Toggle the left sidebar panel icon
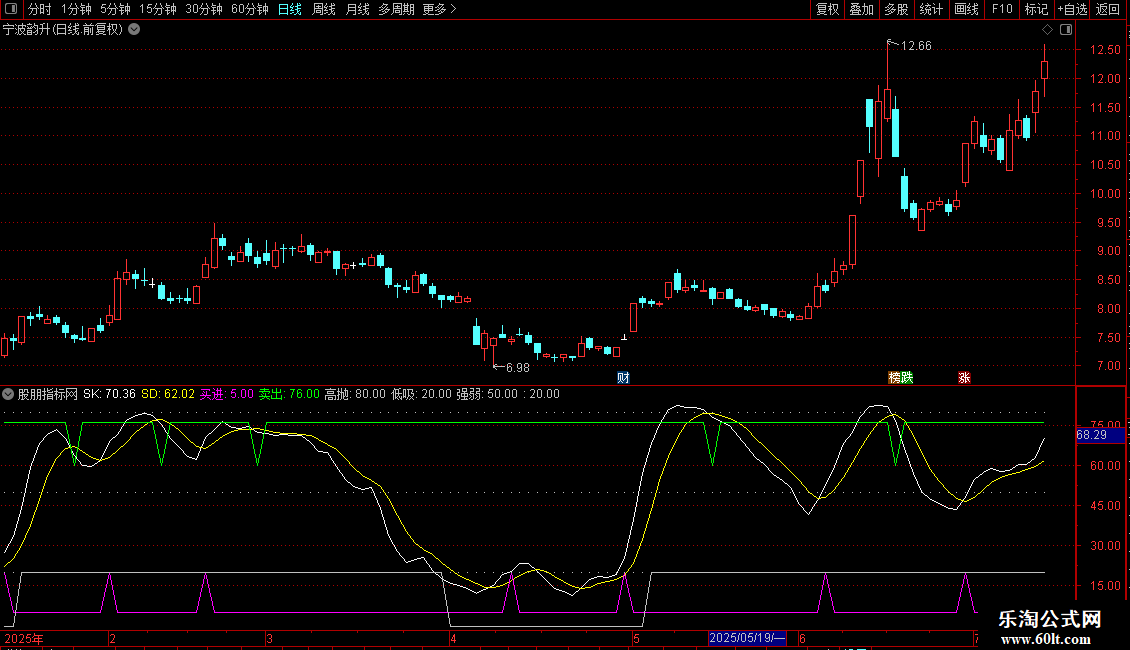1130x650 pixels. [10, 10]
